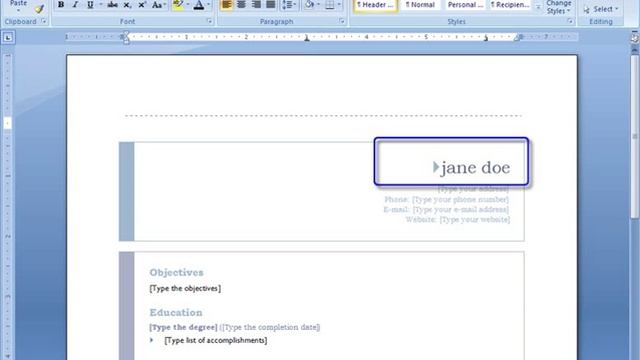Click the 'Objectives' heading
This screenshot has width=640, height=360.
pyautogui.click(x=176, y=273)
